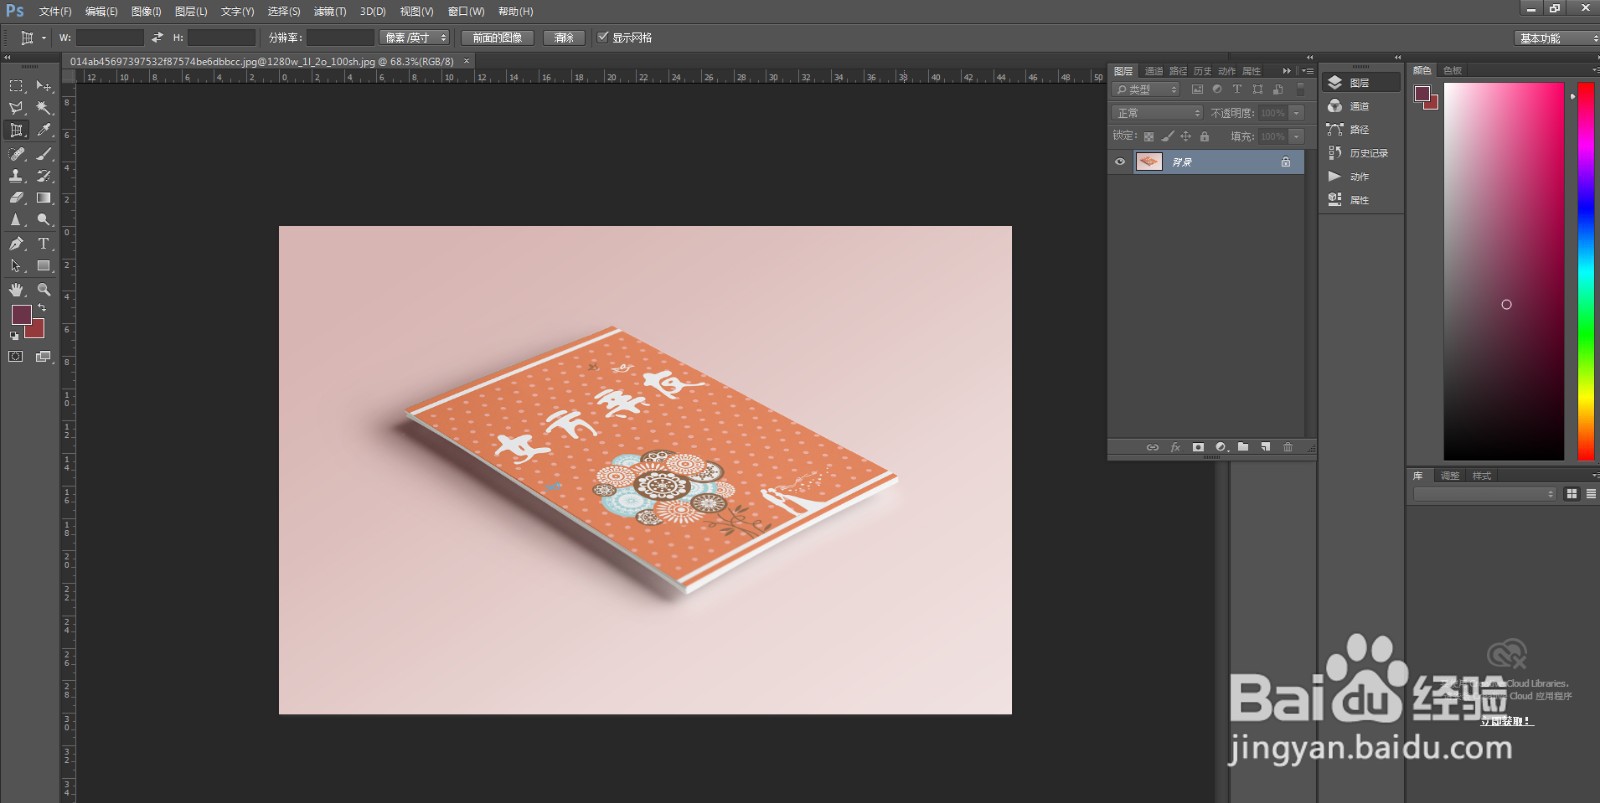Select the Eraser tool
The height and width of the screenshot is (803, 1600).
(16, 198)
